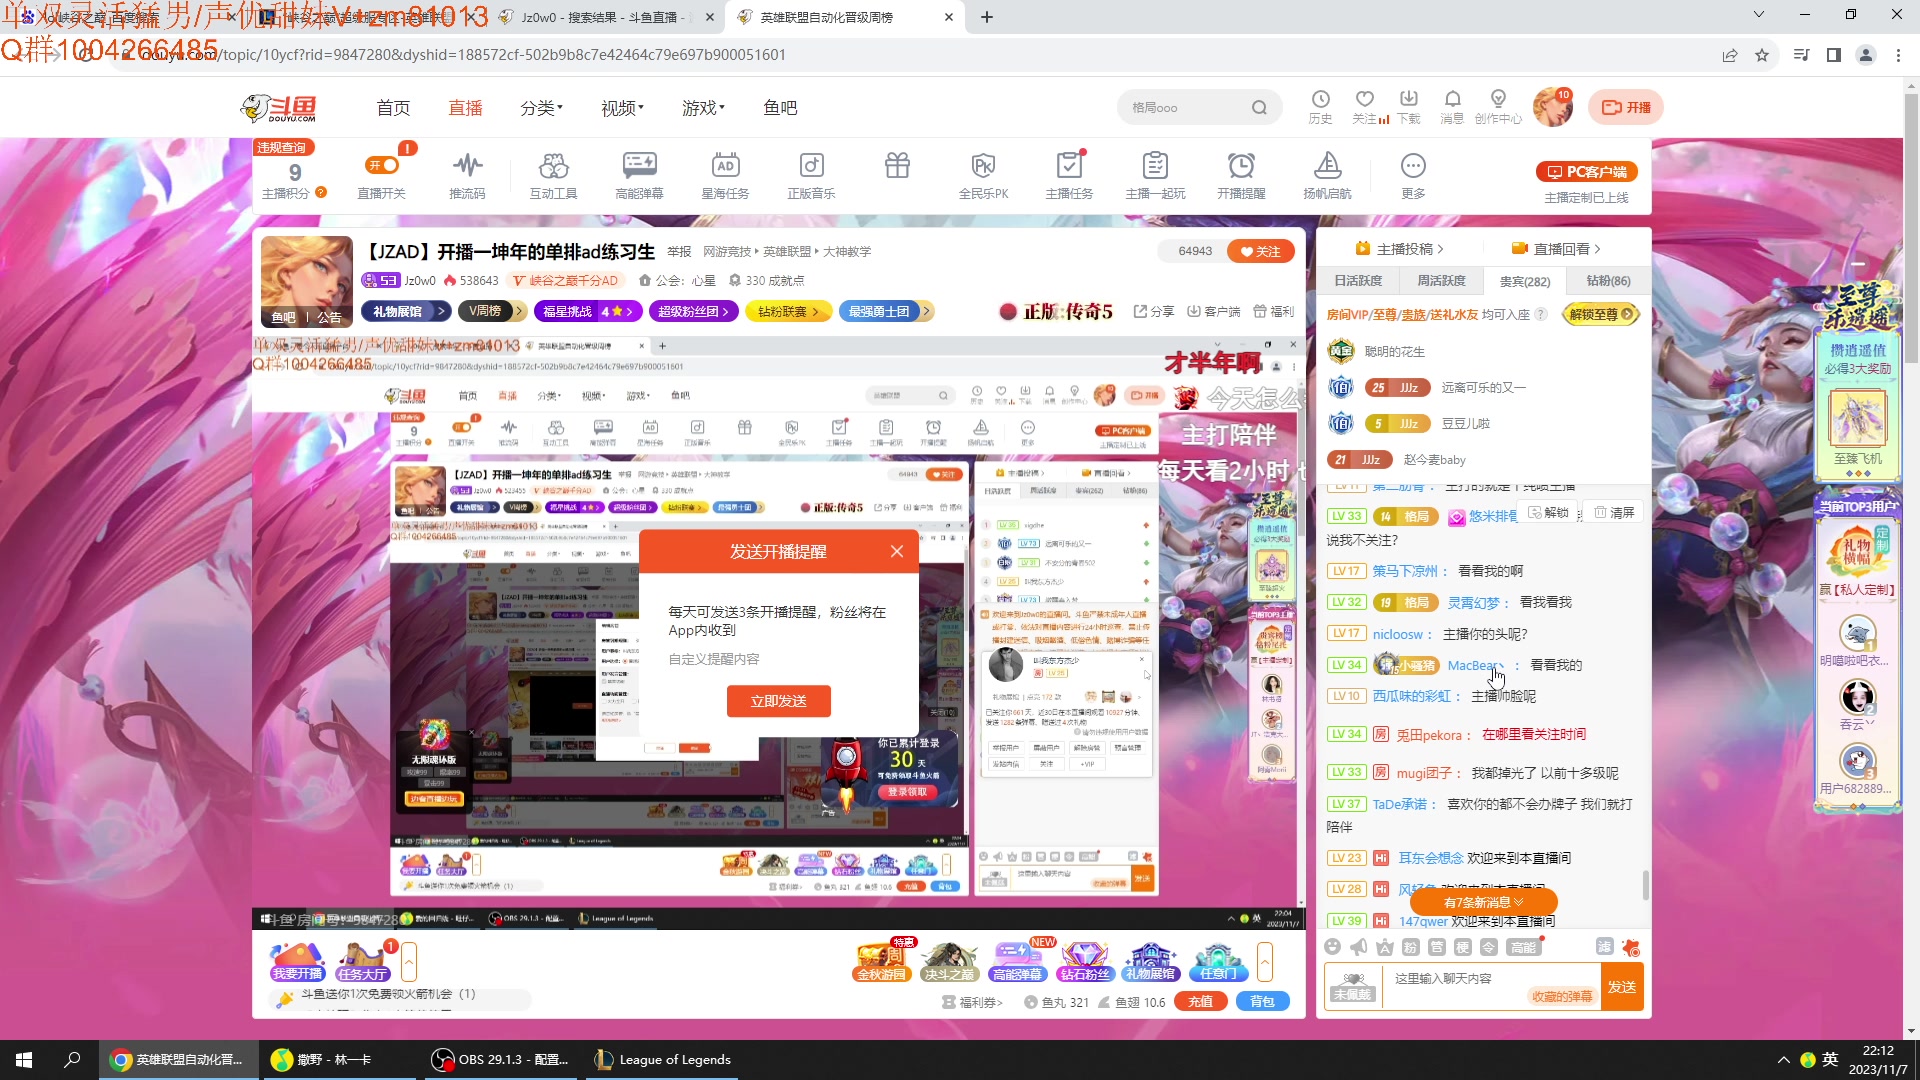Open 下载 download icon in header
The image size is (1920, 1080).
tap(1408, 106)
